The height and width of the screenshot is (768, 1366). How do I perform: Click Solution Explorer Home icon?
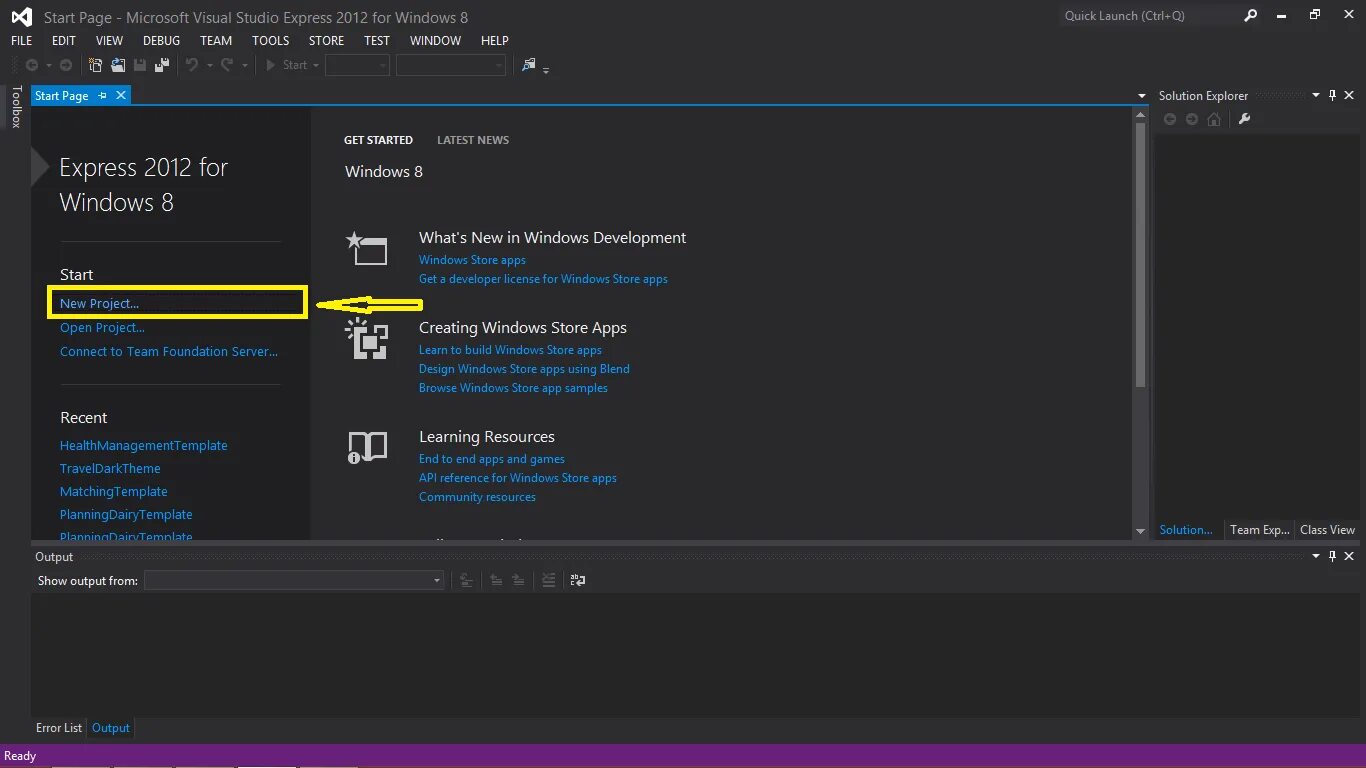[1214, 119]
